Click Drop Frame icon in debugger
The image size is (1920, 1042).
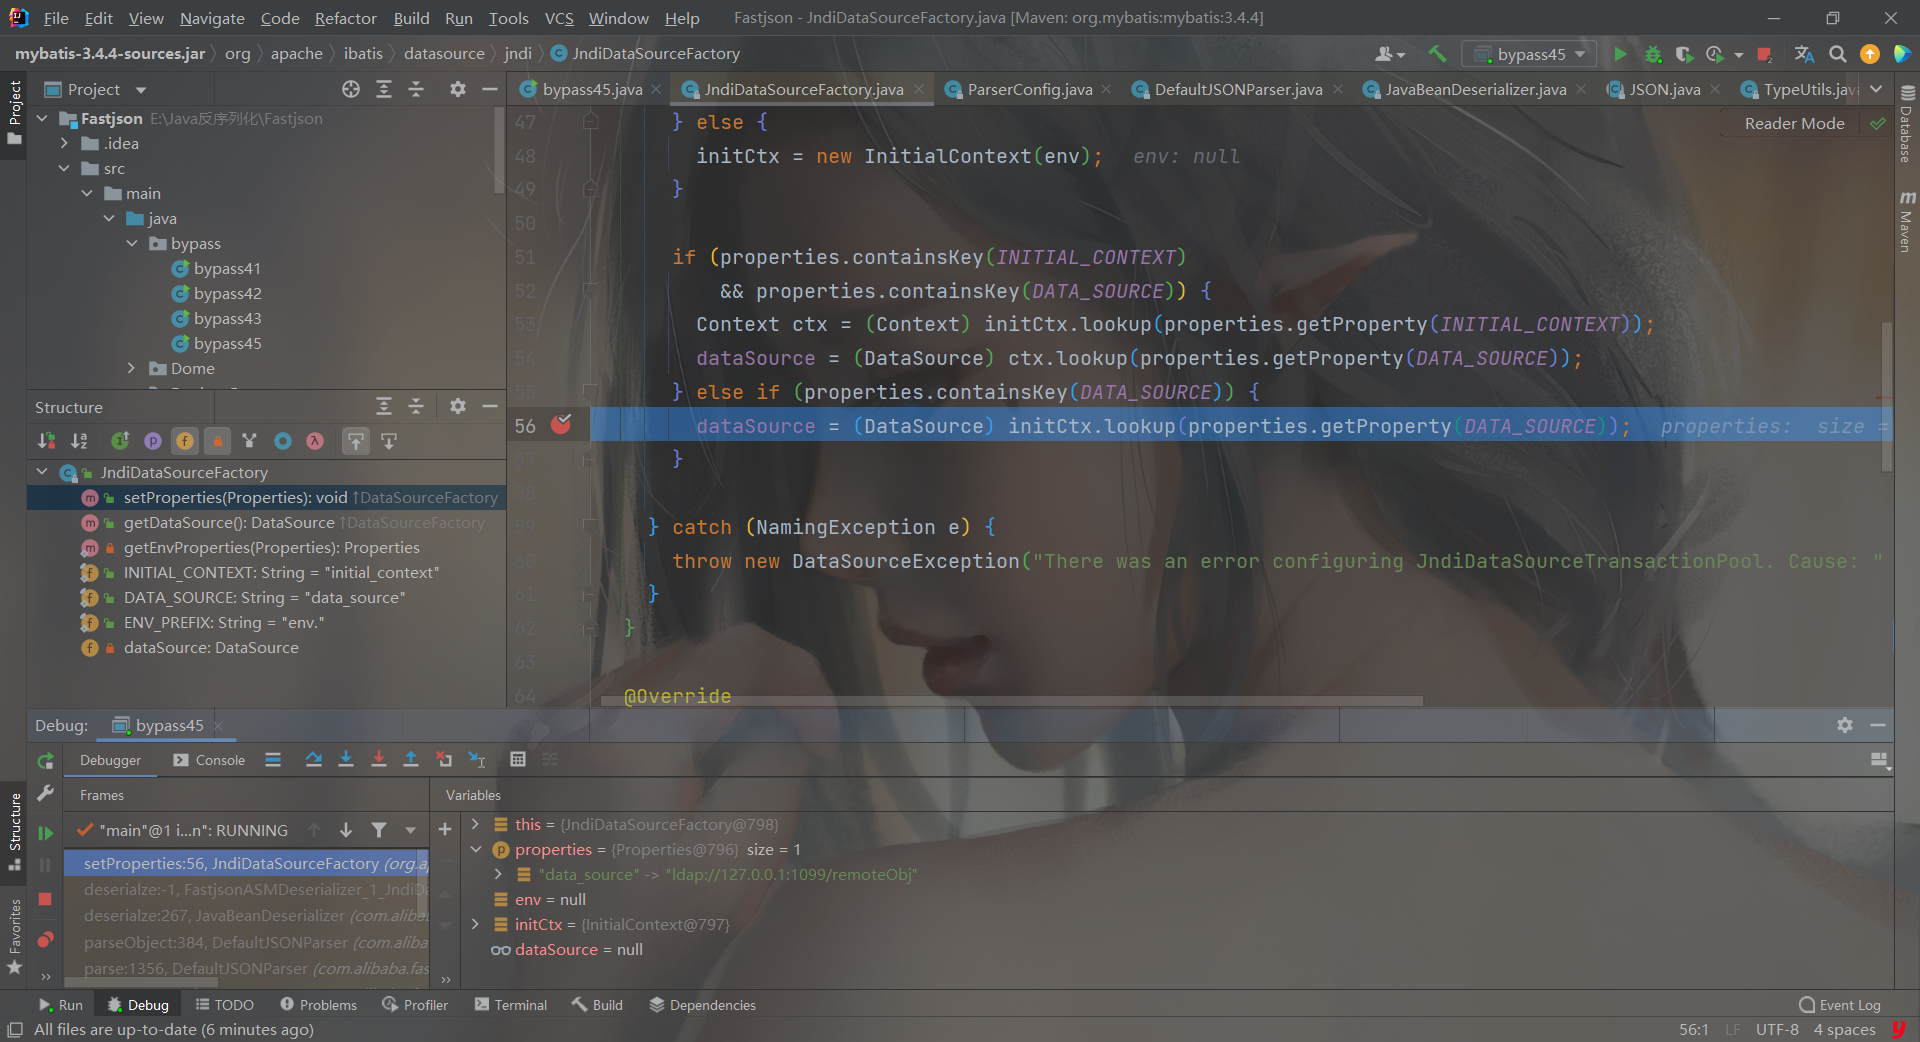tap(444, 760)
